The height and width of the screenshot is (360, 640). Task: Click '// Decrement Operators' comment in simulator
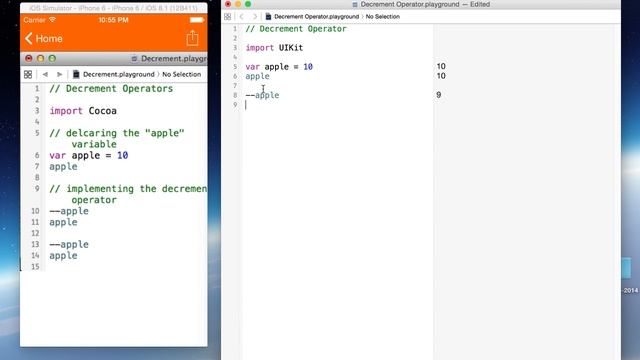coord(111,89)
